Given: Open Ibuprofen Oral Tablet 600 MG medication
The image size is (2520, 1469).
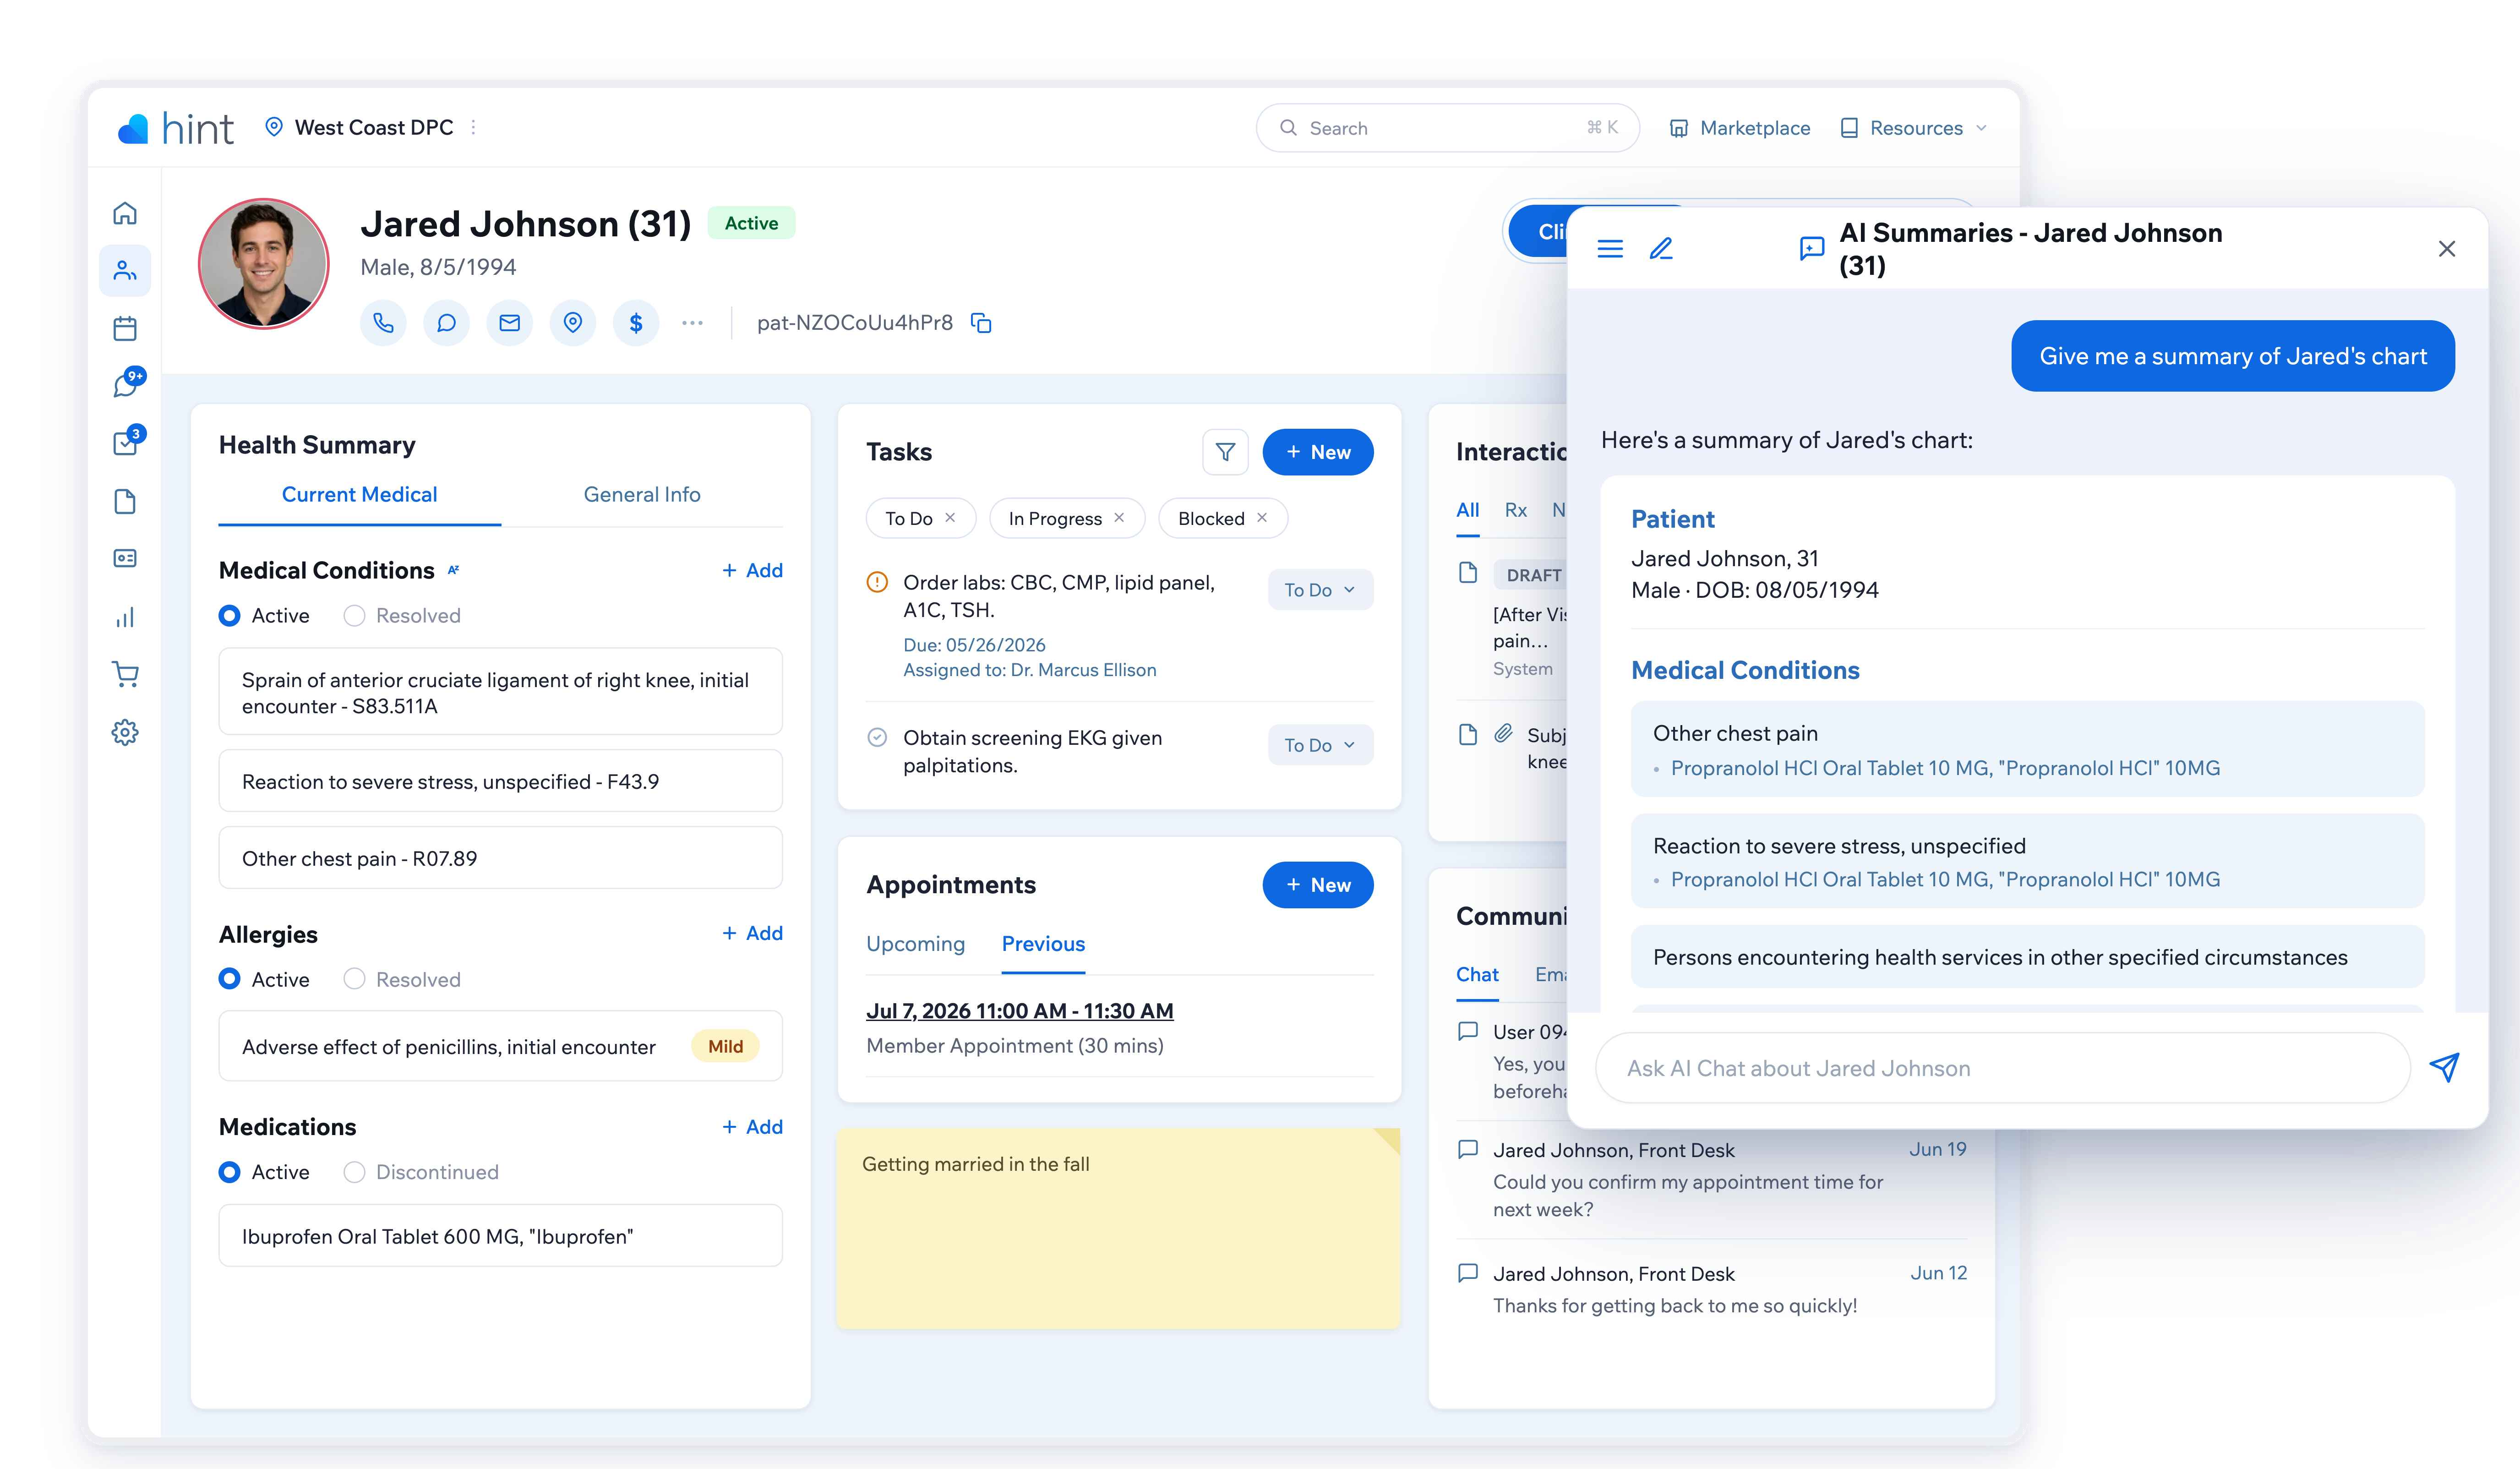Looking at the screenshot, I should pos(500,1236).
